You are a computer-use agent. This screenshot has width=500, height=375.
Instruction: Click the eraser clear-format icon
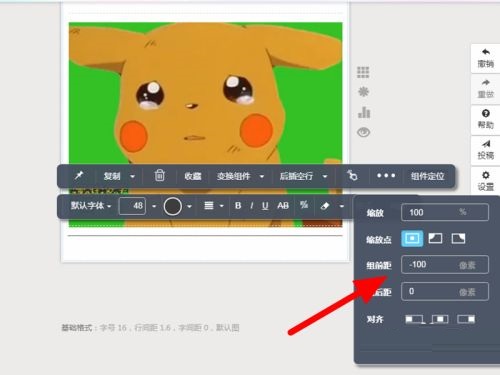(325, 206)
